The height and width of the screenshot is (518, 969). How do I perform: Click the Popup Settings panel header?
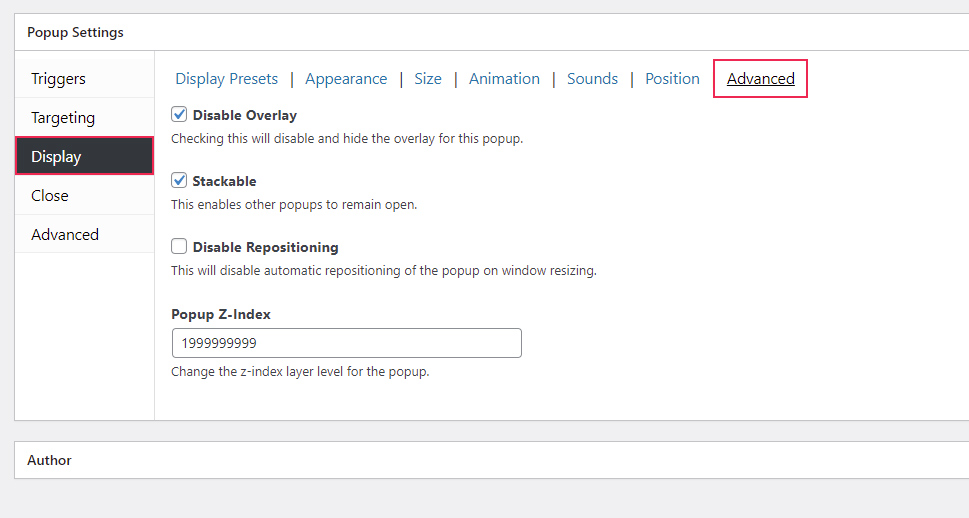492,32
